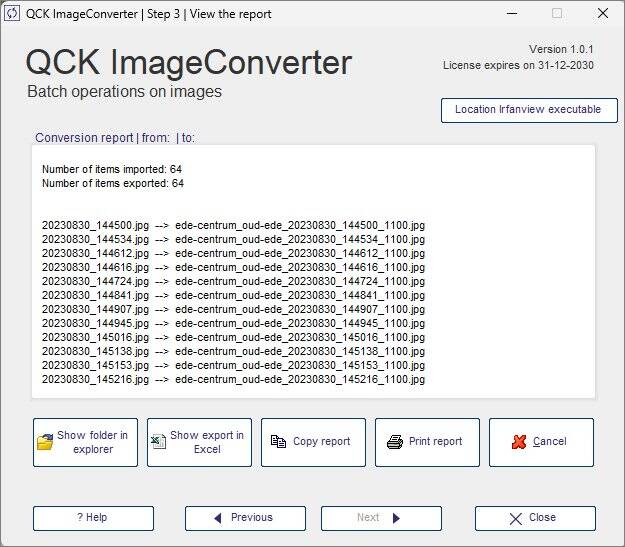Click the copy pages icon on Copy report
The width and height of the screenshot is (625, 547).
tap(278, 441)
